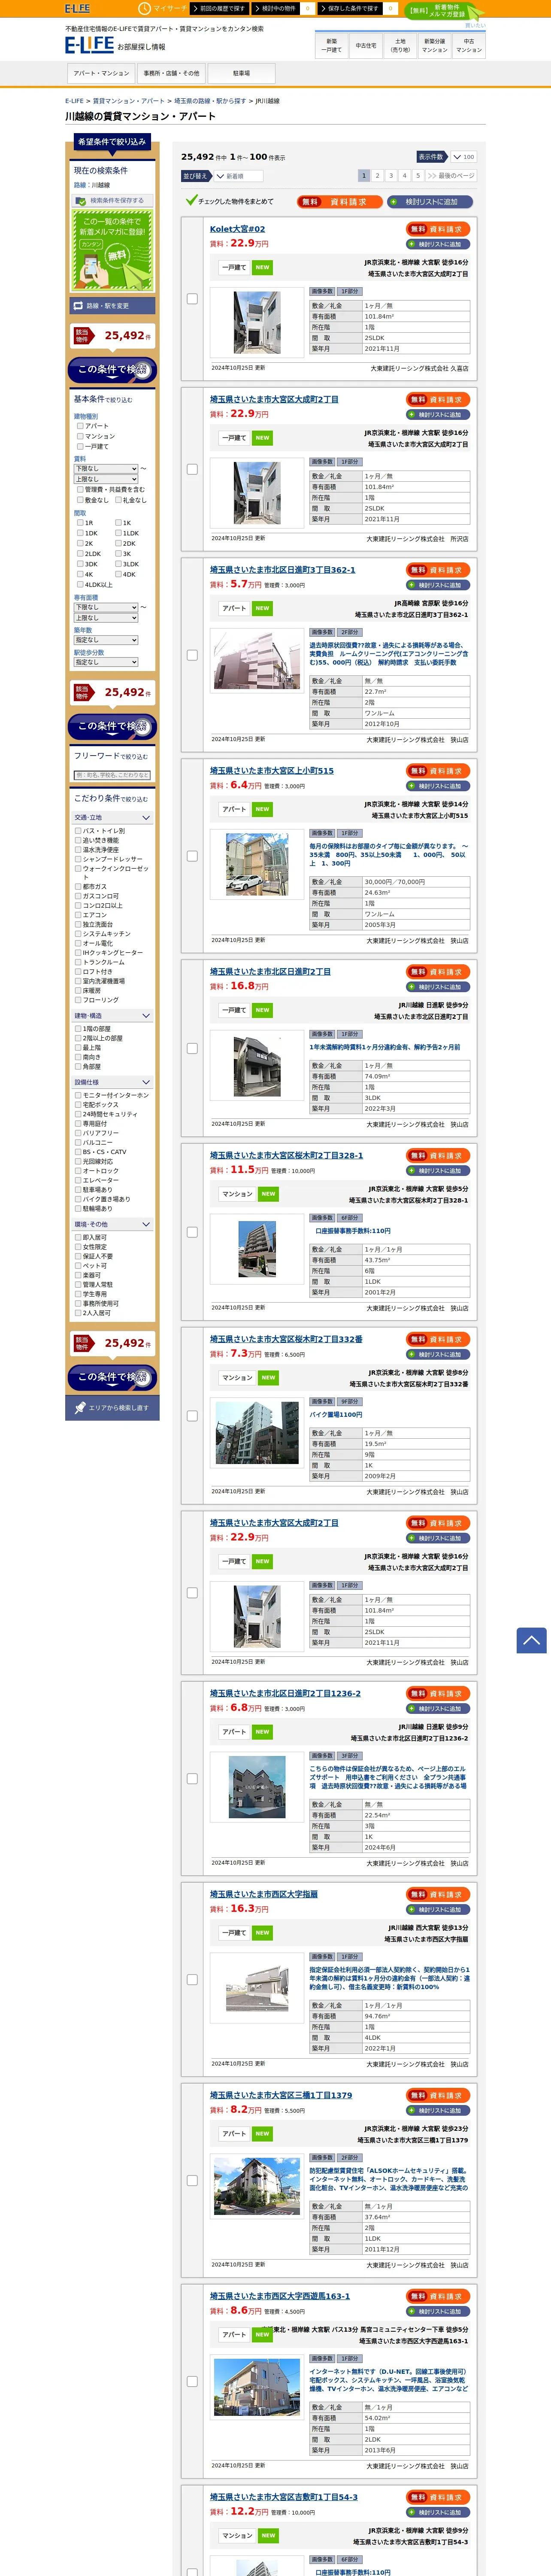Check the 1LDK layout checkbox
This screenshot has width=551, height=2576.
(x=118, y=533)
